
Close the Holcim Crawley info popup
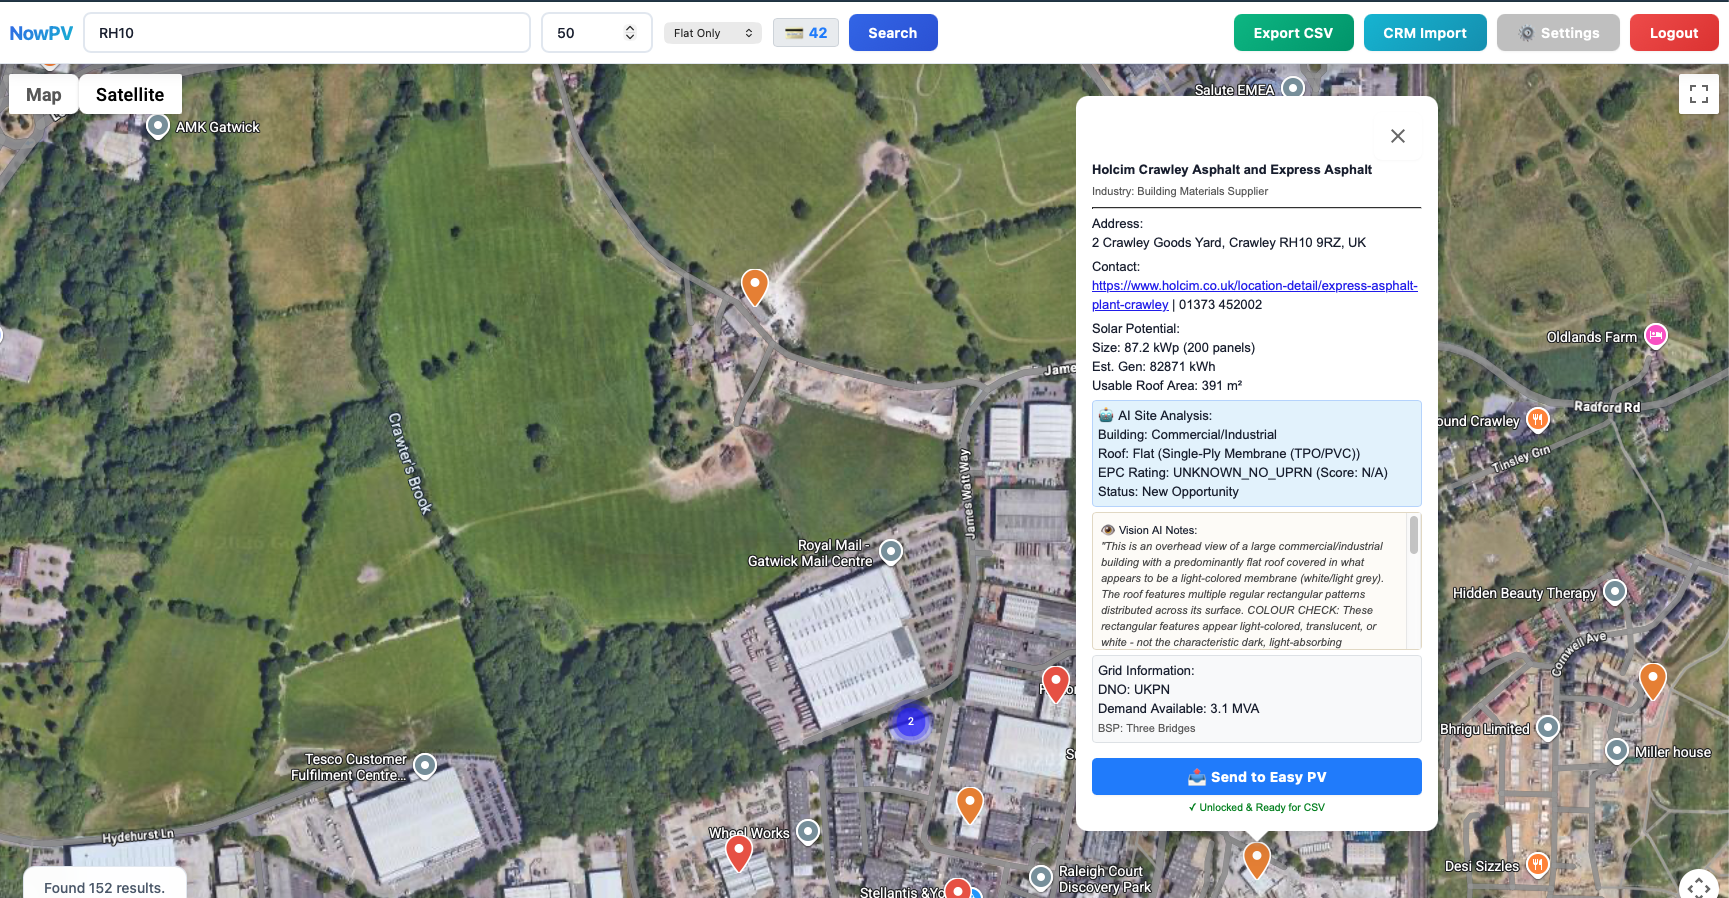coord(1398,136)
